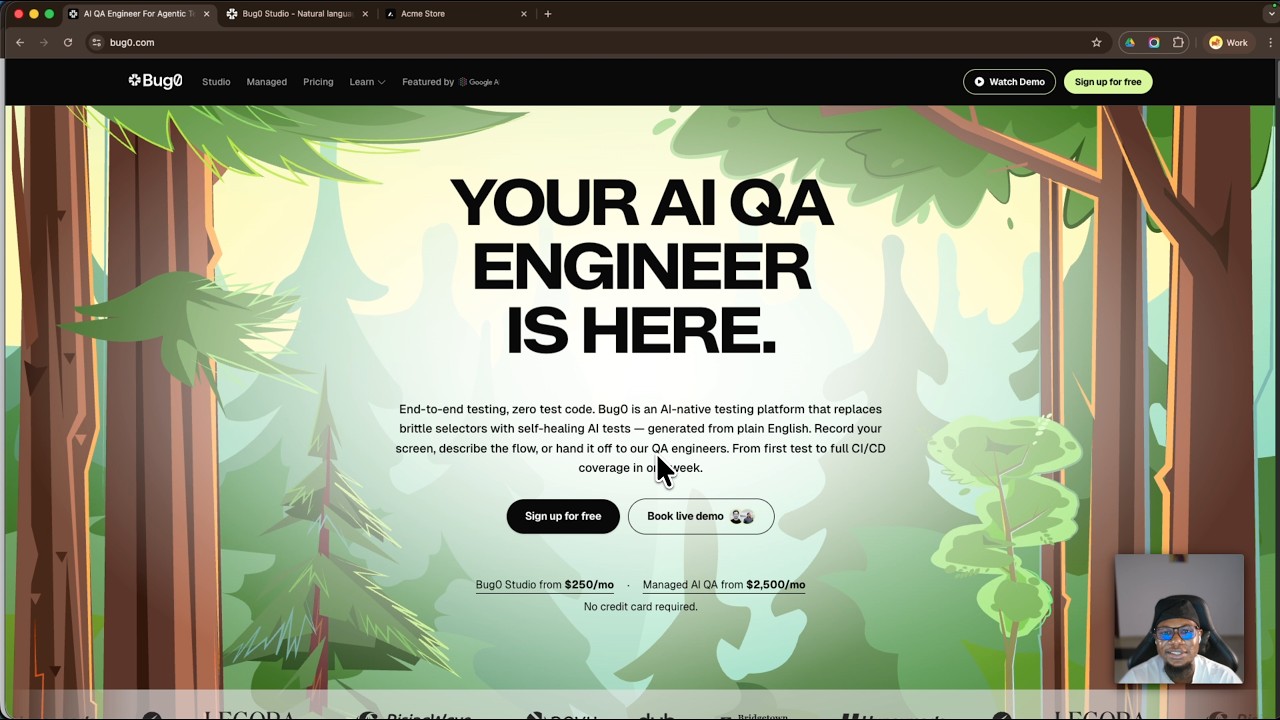
Task: Click the webcam video overlay thumbnail
Action: point(1179,619)
